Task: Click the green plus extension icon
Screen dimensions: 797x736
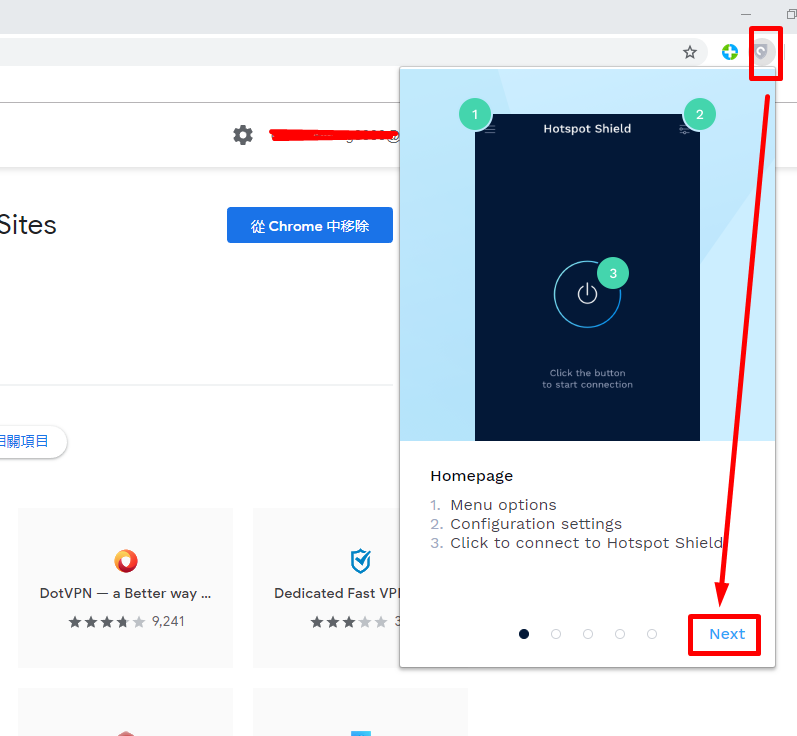Action: click(730, 52)
